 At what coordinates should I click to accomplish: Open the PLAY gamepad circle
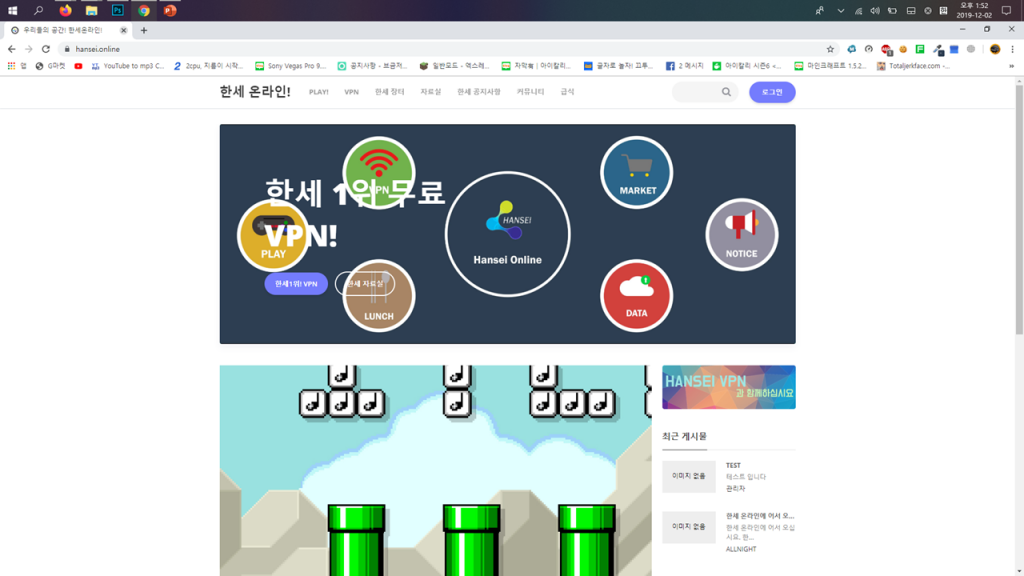click(273, 234)
